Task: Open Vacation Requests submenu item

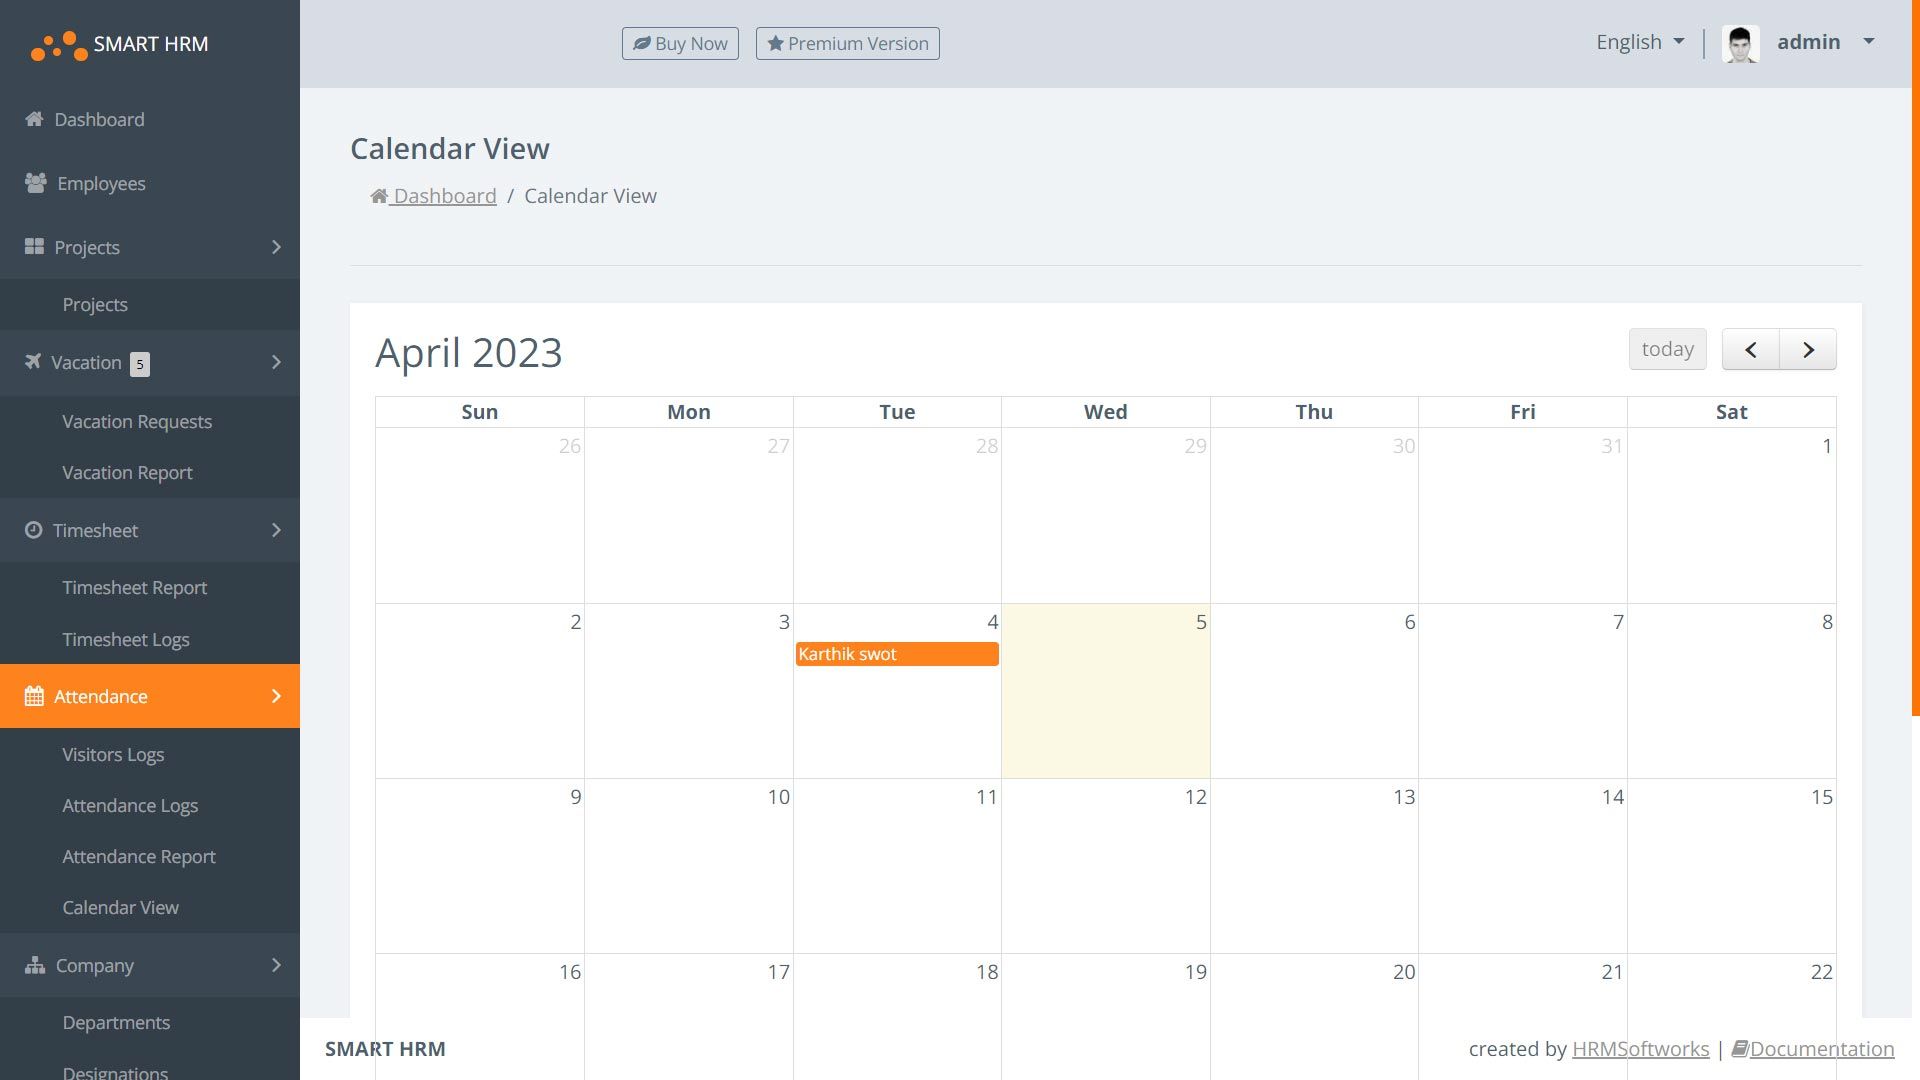Action: [x=137, y=422]
